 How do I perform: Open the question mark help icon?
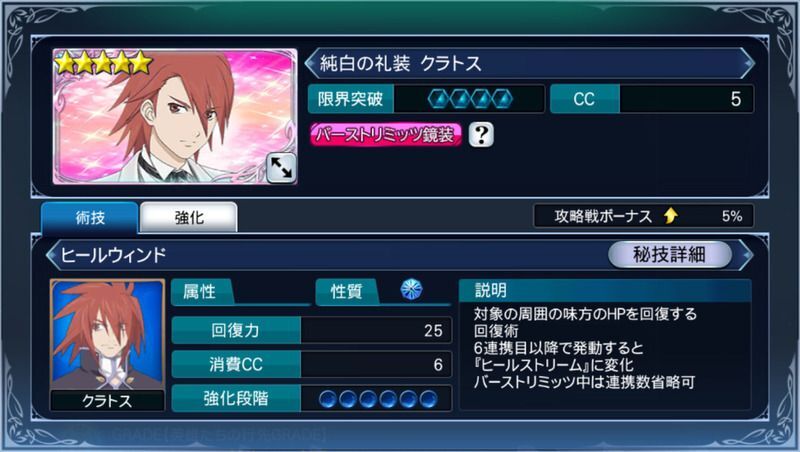[481, 135]
